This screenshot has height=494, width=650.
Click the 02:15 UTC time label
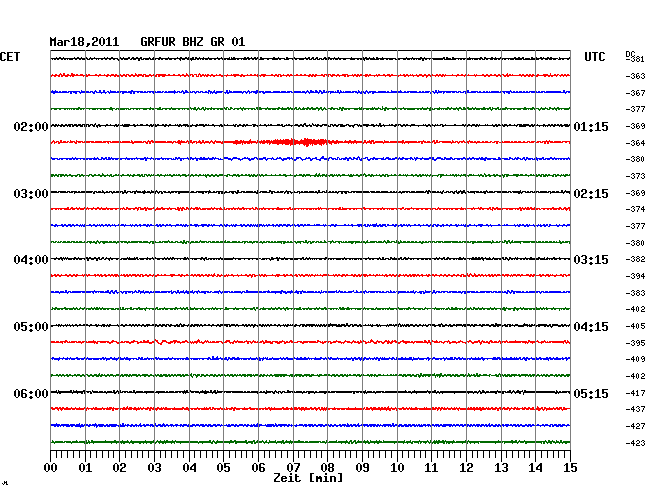click(x=591, y=194)
